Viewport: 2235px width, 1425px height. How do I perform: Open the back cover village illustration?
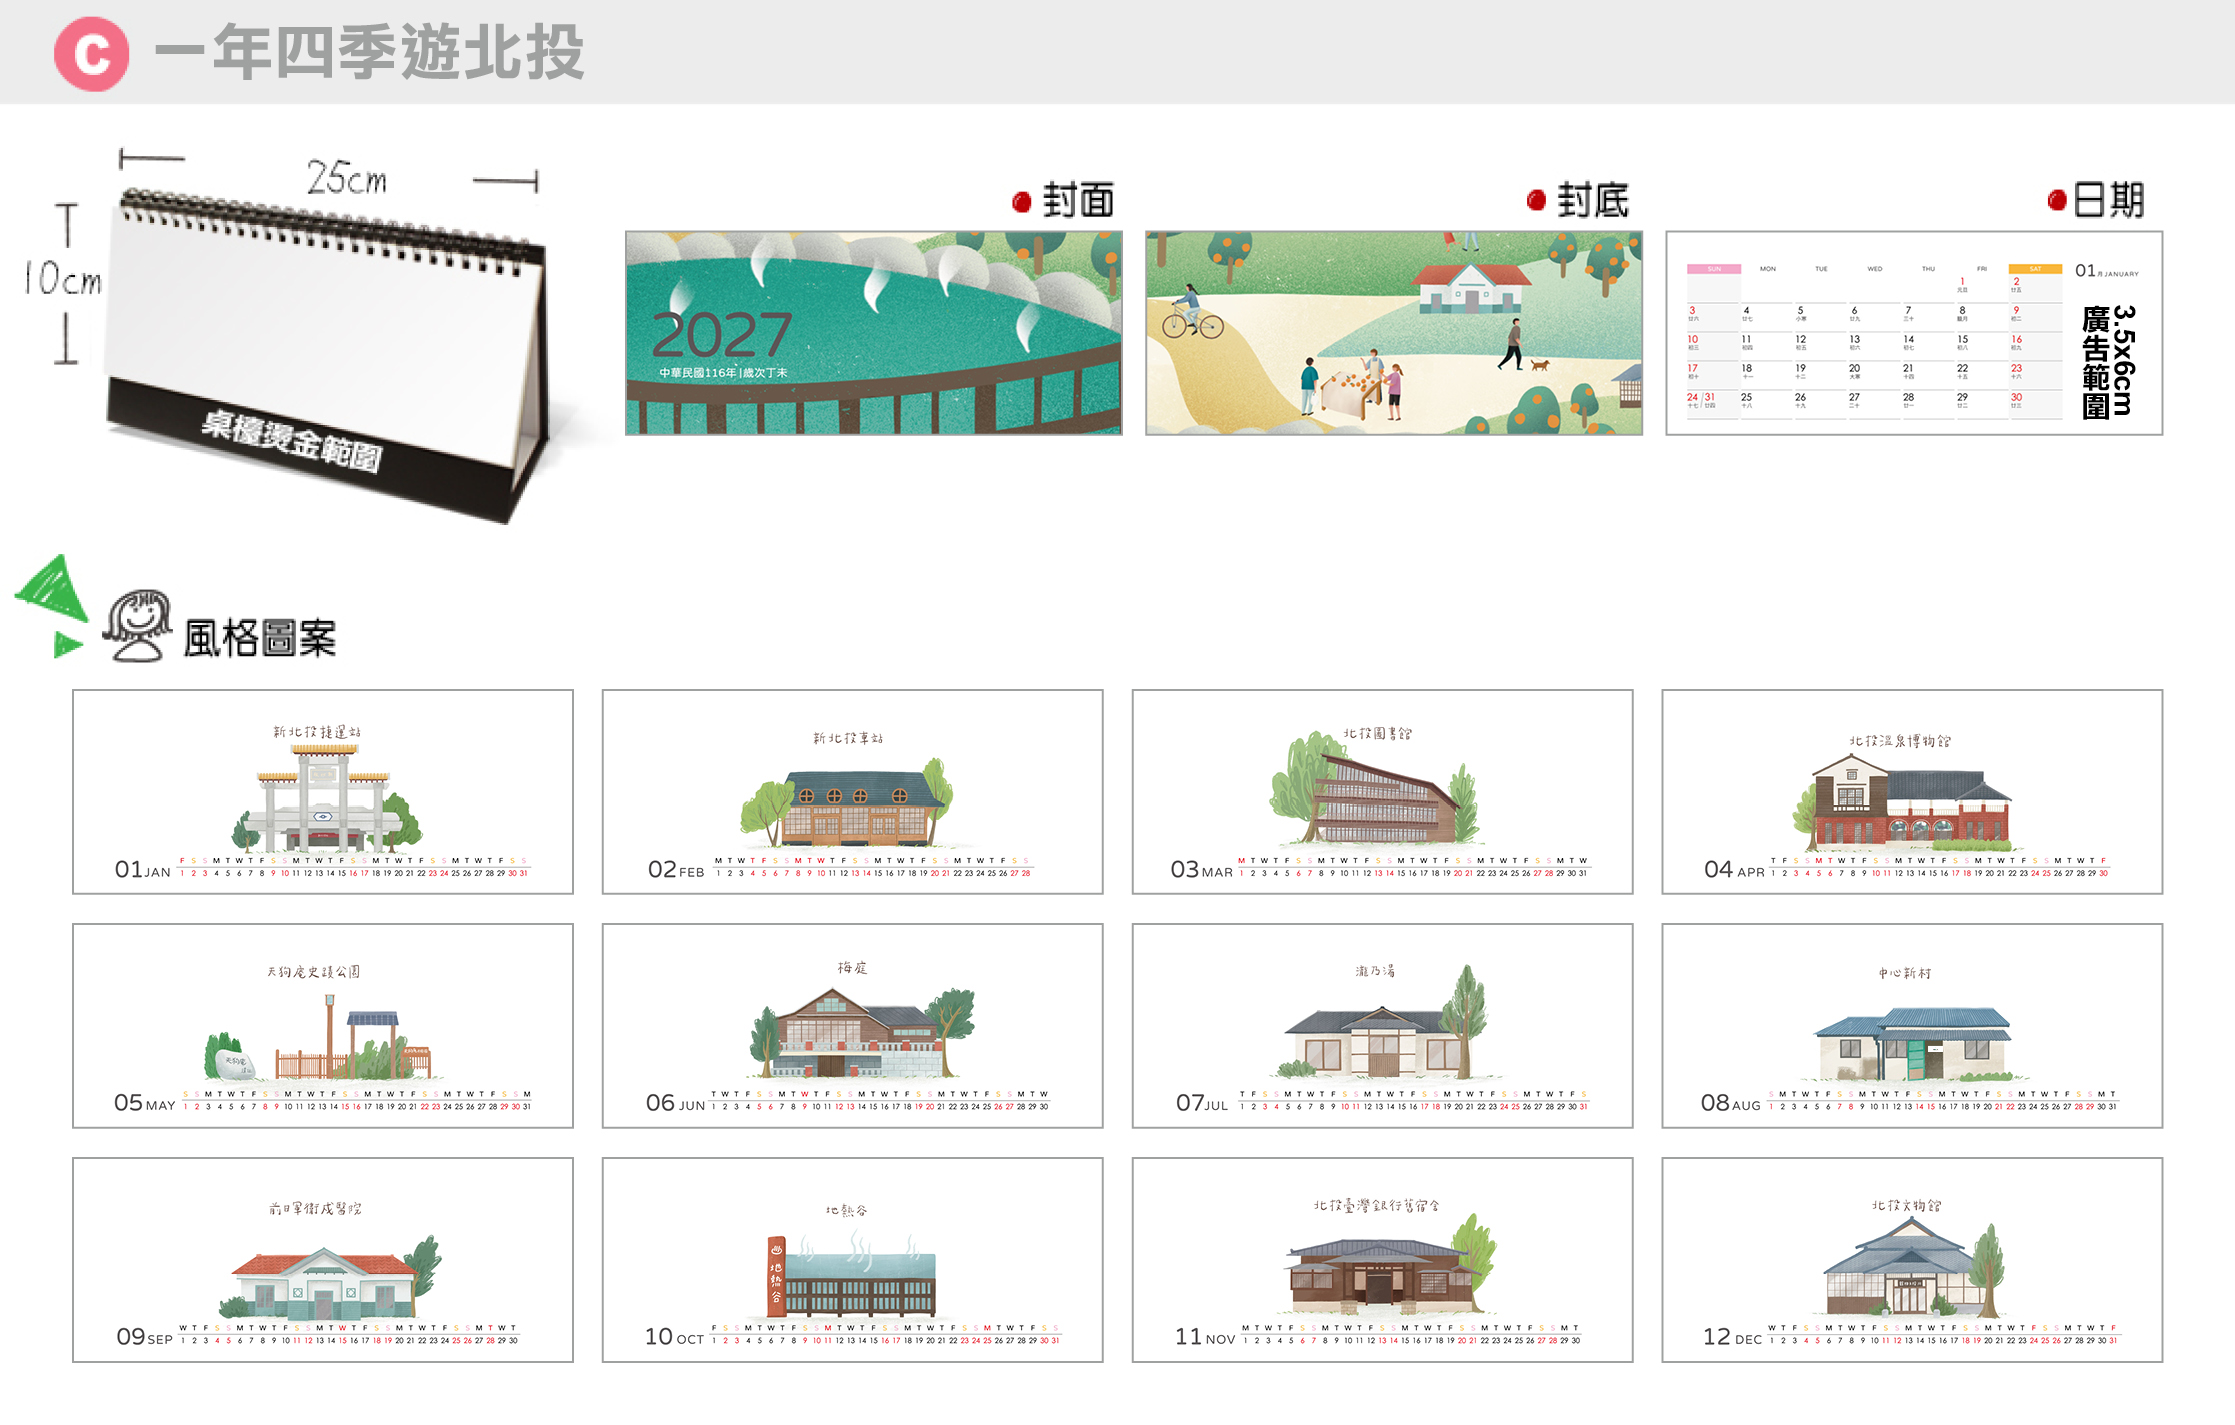1393,333
